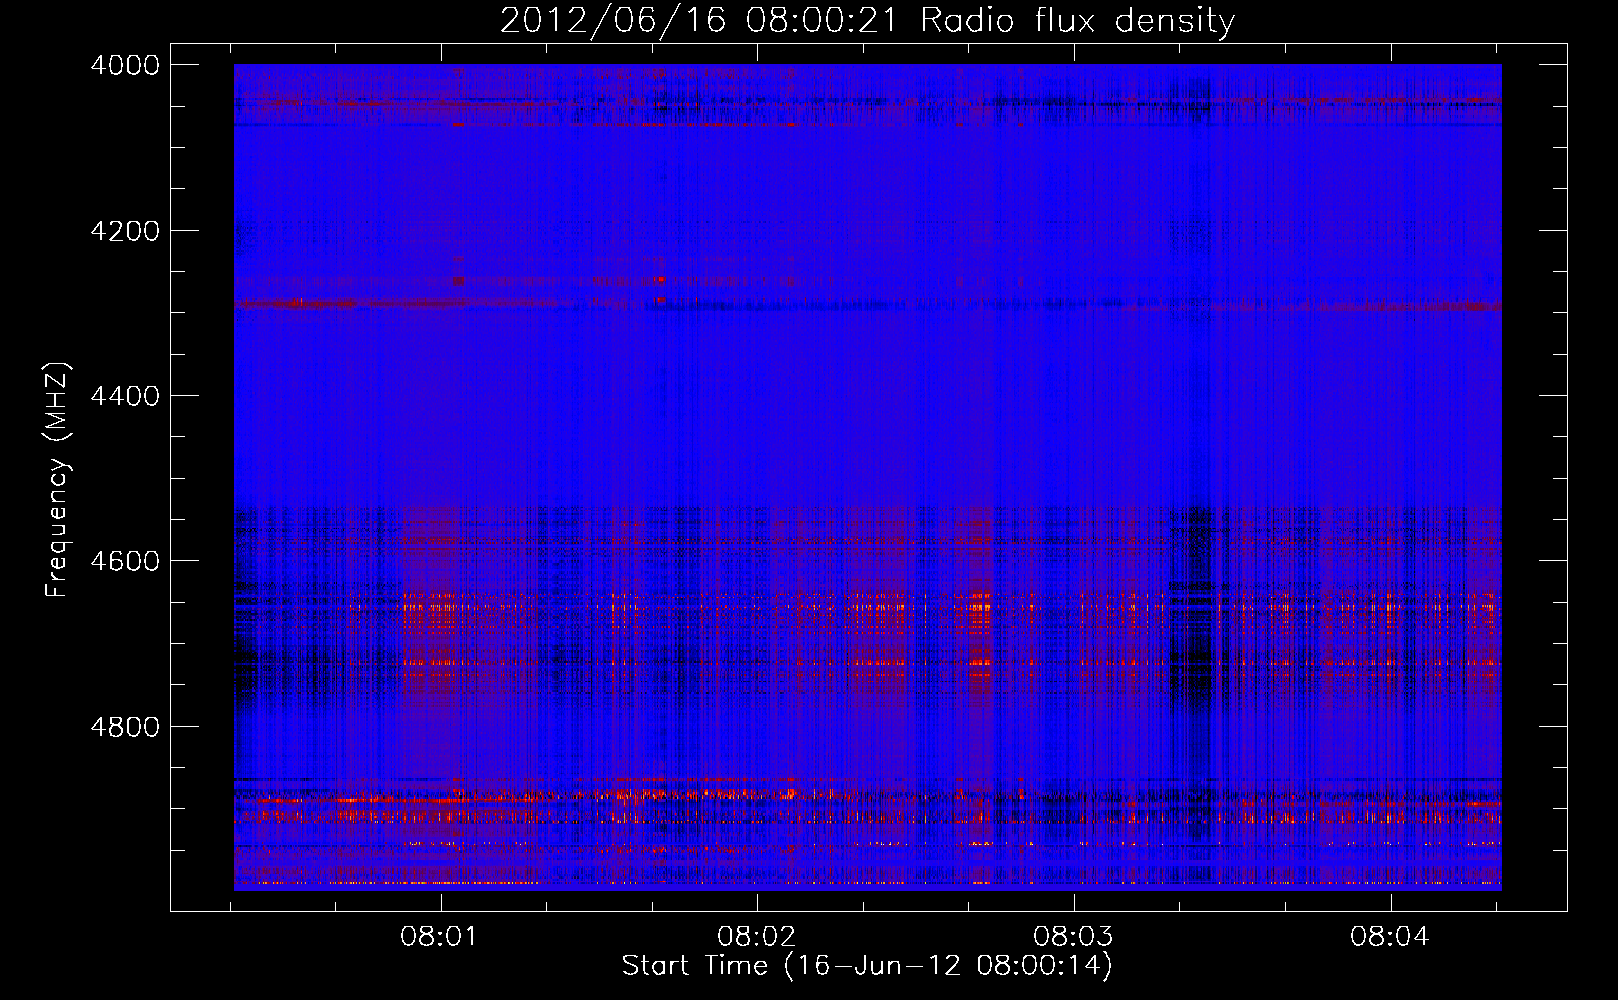The height and width of the screenshot is (1000, 1618).
Task: Click the "Frequency (MHZ)" y-axis label
Action: coord(57,481)
